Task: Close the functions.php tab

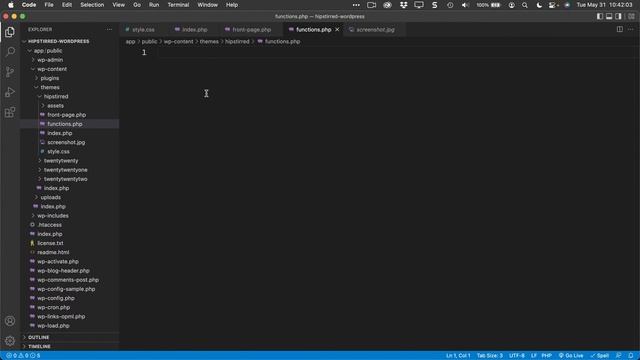Action: point(337,29)
